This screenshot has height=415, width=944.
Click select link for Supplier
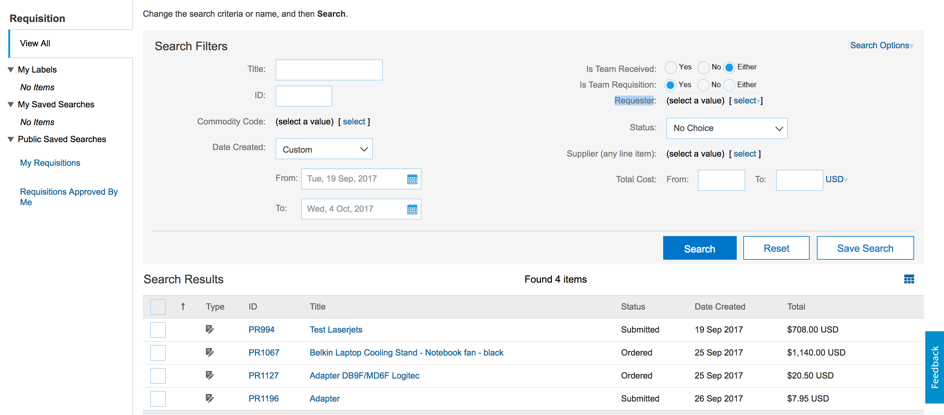(745, 154)
